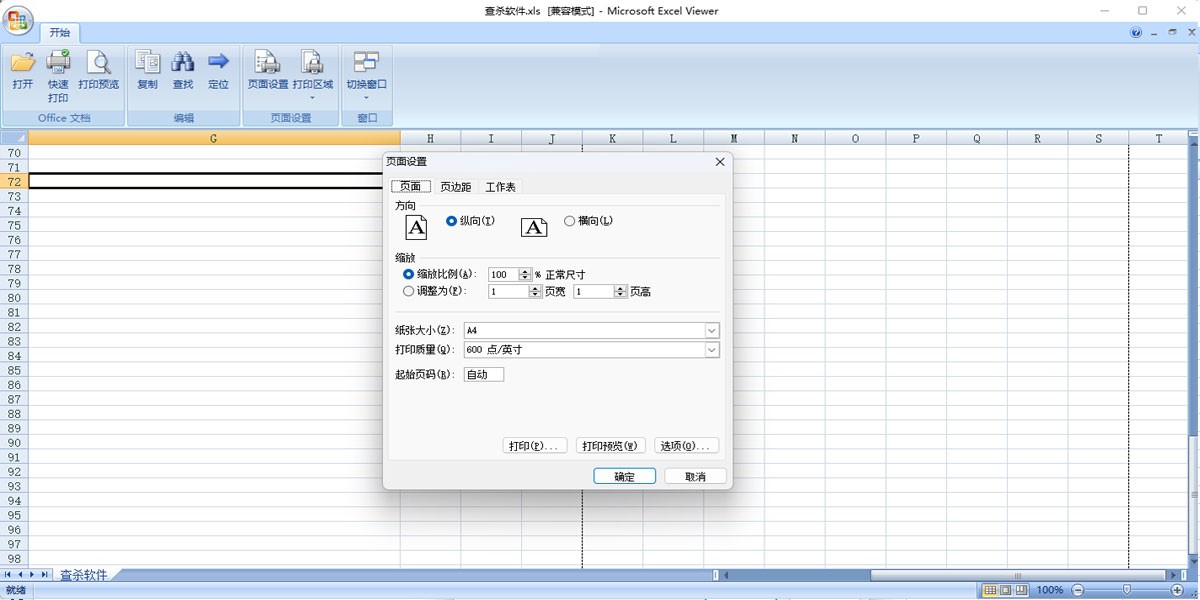This screenshot has width=1200, height=600.
Task: Click the 起始页码 field showing 自动
Action: 484,374
